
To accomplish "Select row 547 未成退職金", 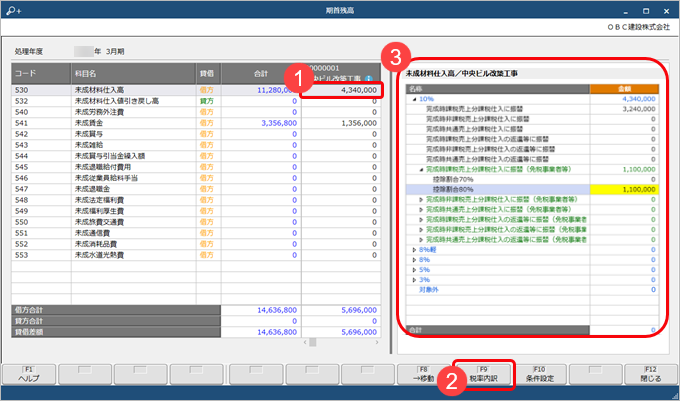I will coord(196,189).
